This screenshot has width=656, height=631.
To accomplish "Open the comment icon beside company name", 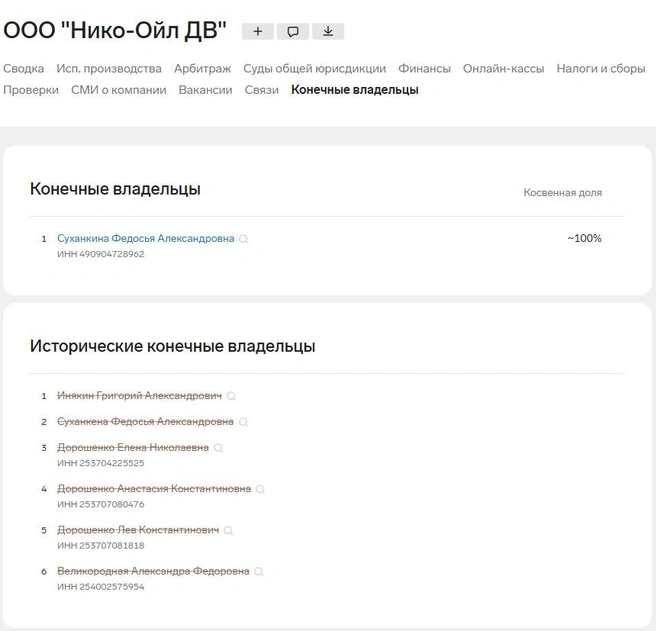I will click(x=293, y=31).
